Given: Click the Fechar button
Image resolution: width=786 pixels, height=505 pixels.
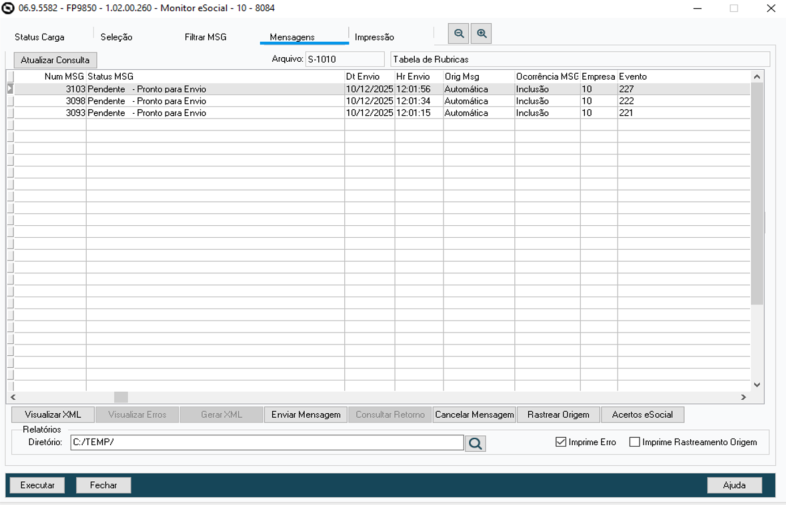Looking at the screenshot, I should click(x=103, y=485).
